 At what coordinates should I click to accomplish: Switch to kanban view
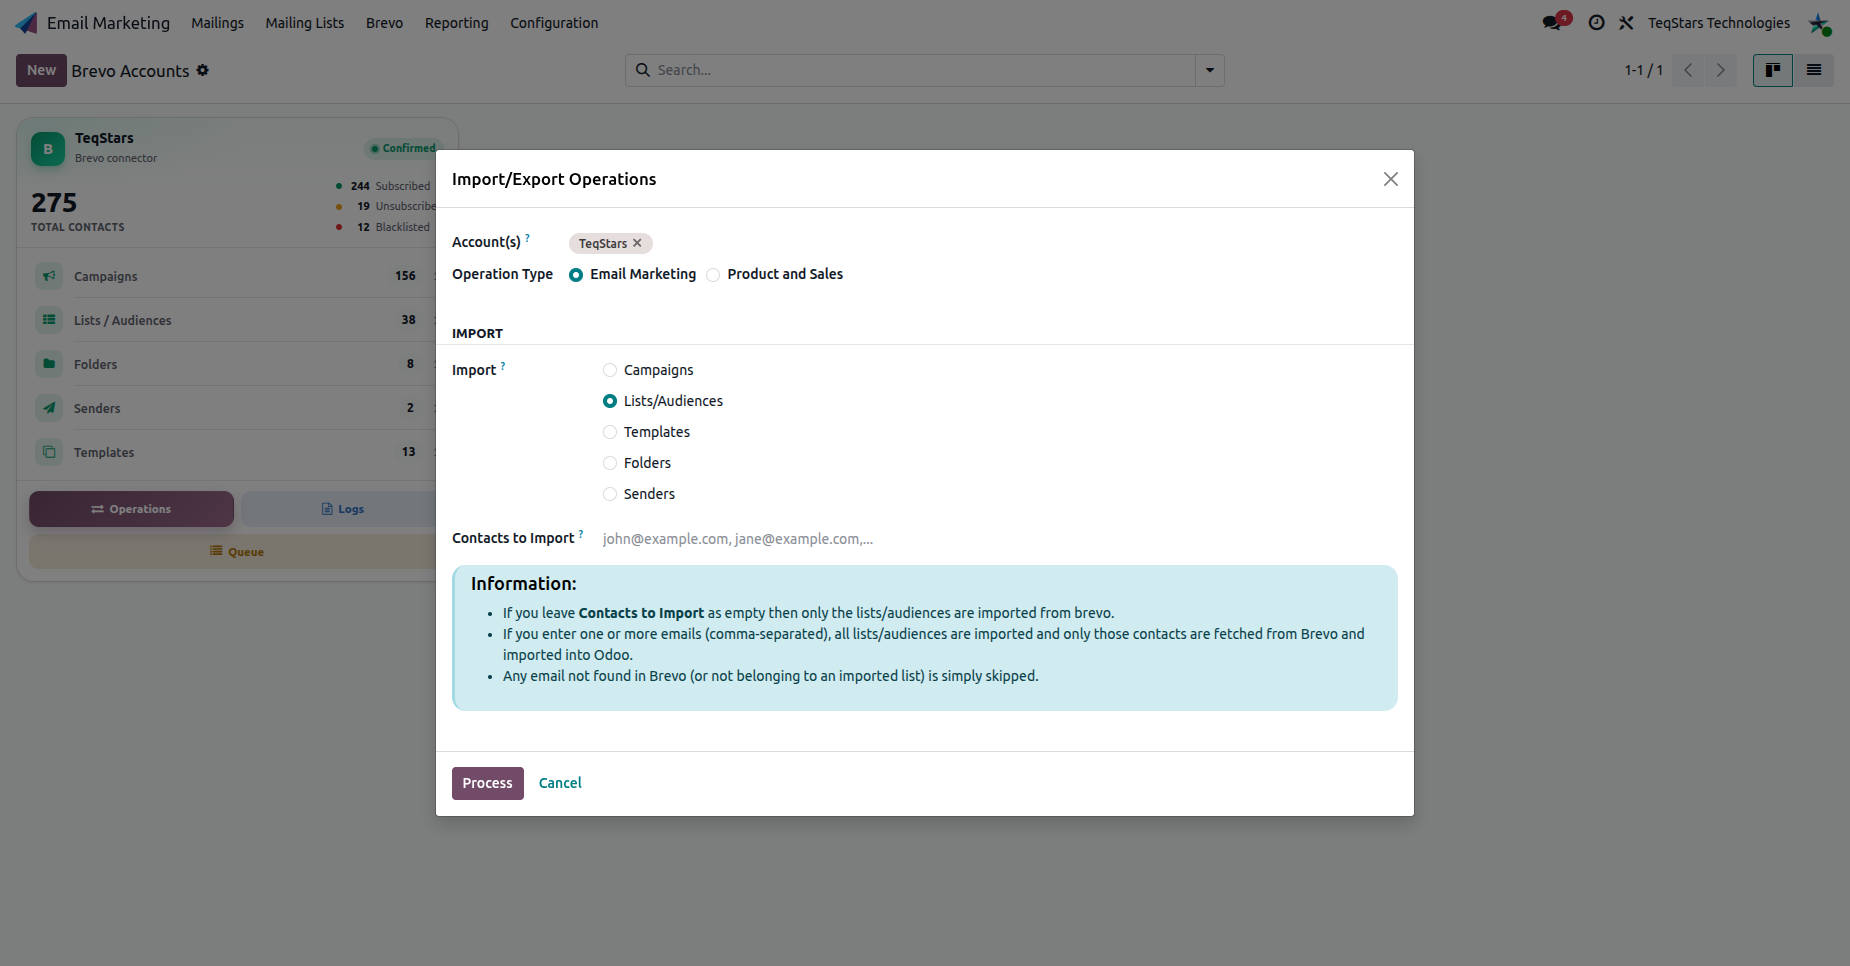(1773, 70)
